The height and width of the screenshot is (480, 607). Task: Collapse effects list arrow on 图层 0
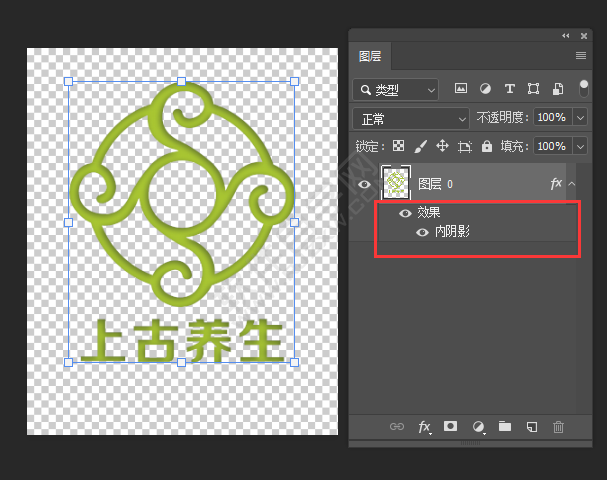coord(572,184)
